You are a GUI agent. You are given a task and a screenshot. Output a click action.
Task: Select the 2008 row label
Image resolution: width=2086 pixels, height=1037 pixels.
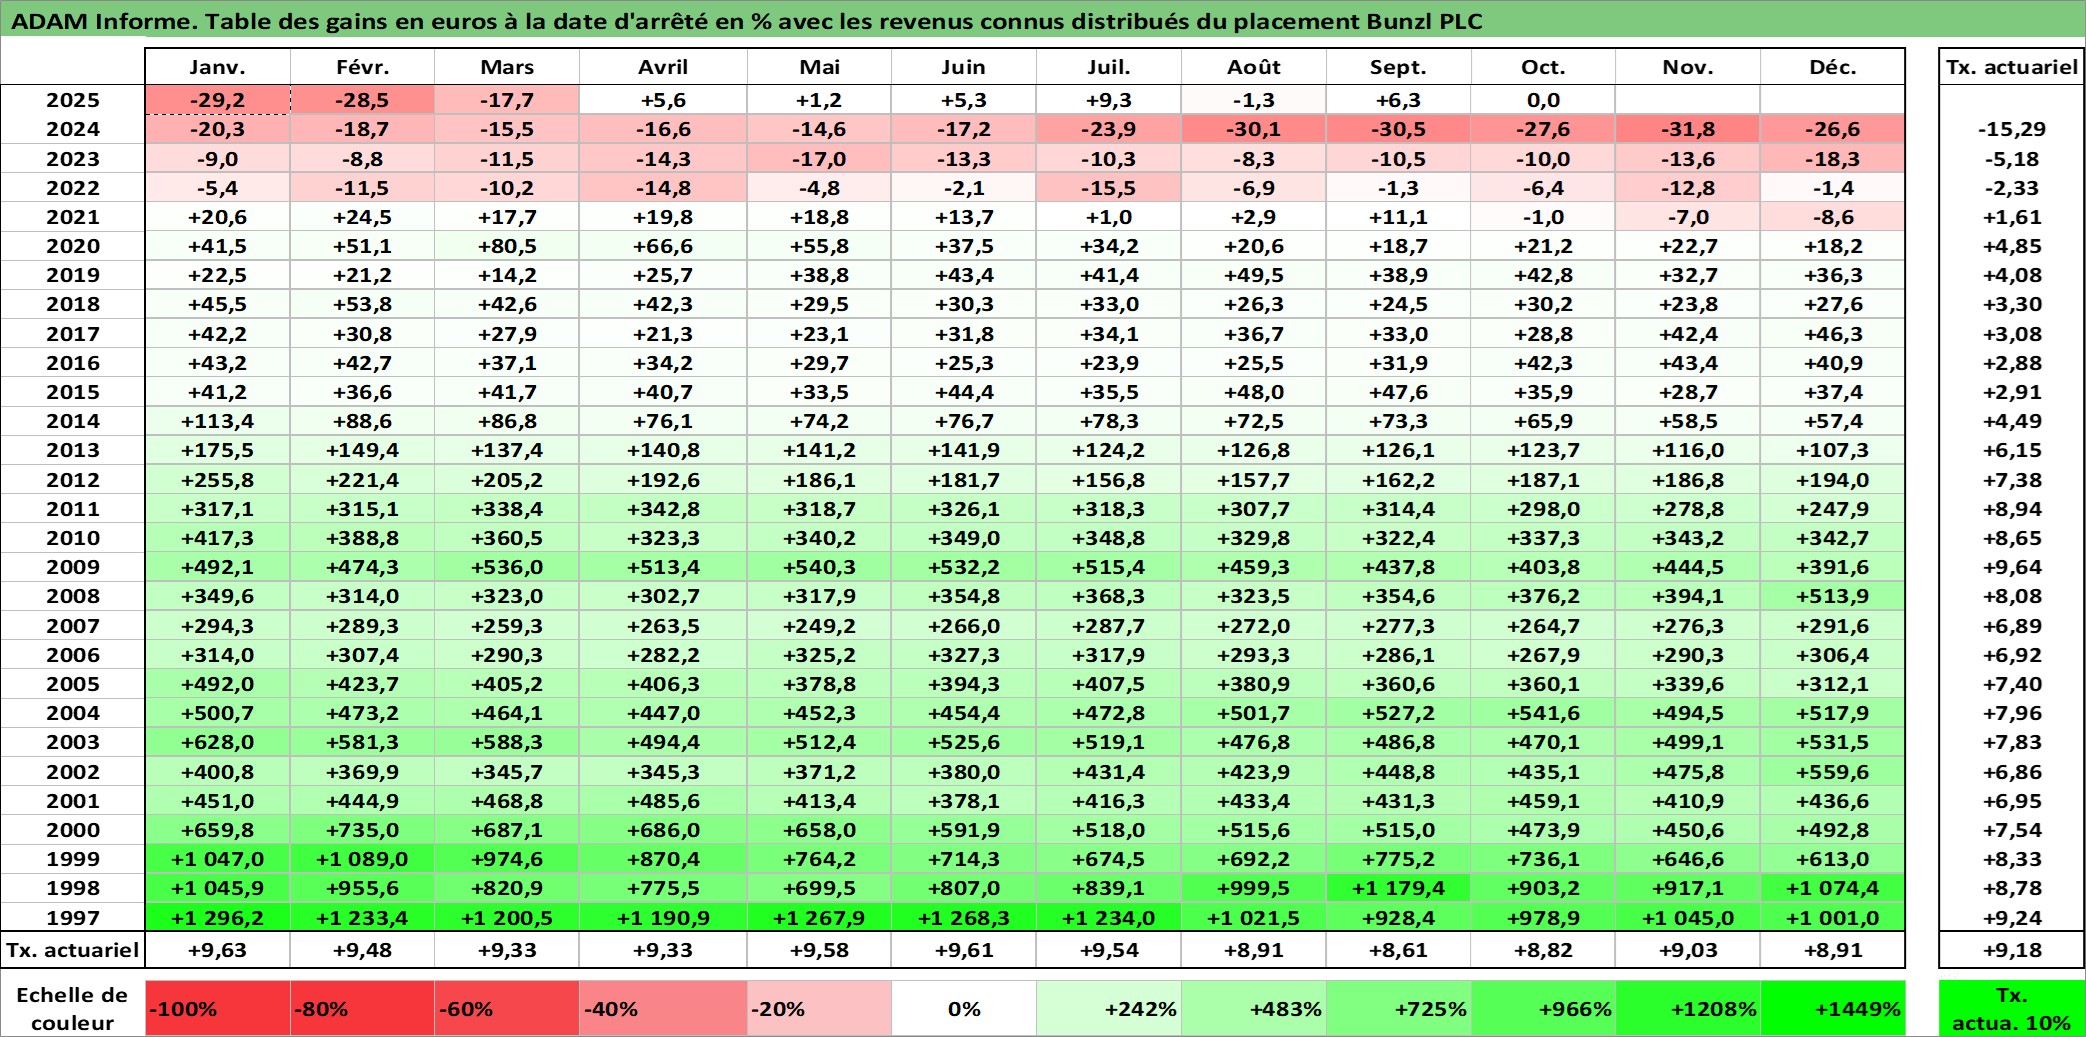pyautogui.click(x=73, y=596)
